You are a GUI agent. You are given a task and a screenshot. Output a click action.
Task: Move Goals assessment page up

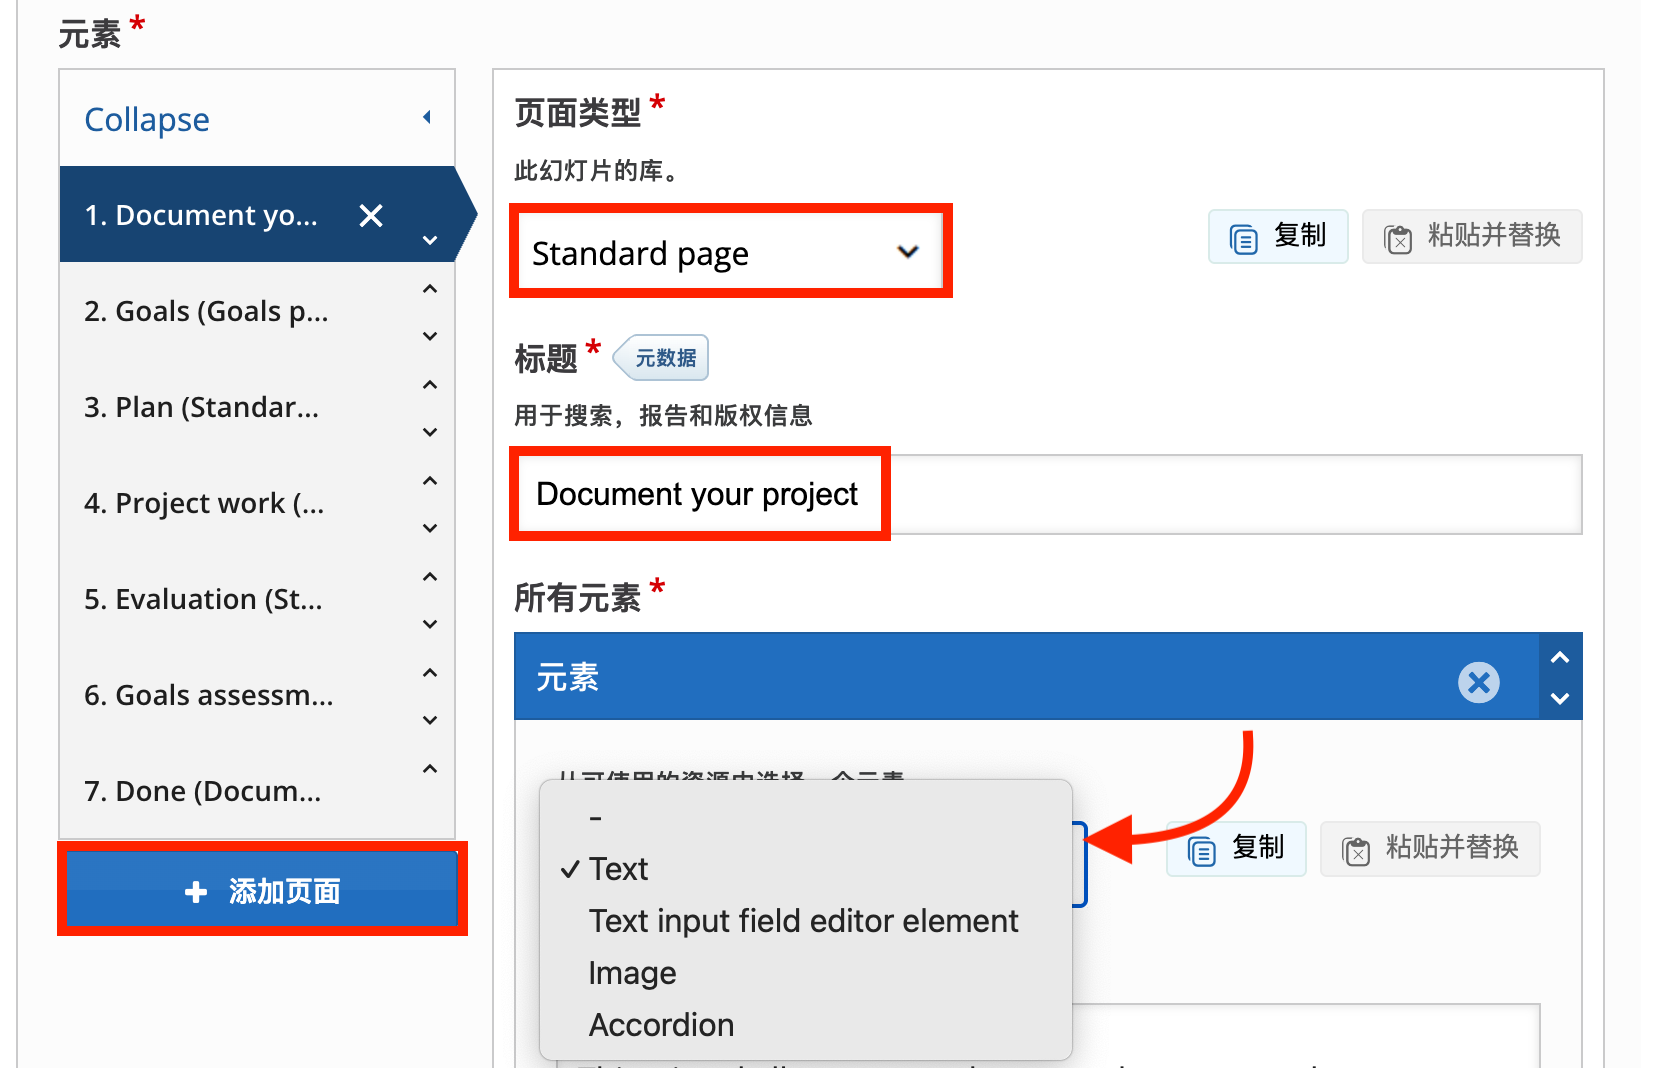(430, 674)
